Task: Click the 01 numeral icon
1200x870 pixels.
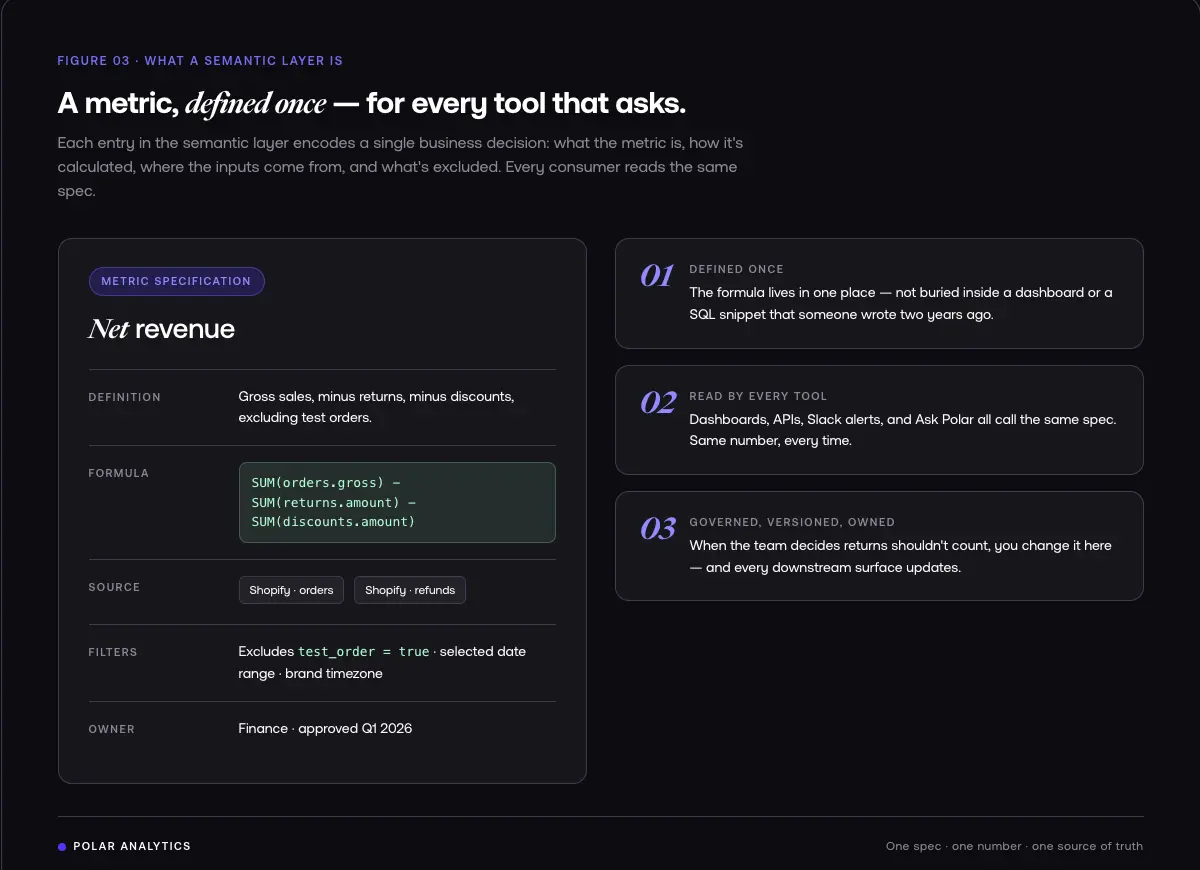Action: [x=657, y=276]
